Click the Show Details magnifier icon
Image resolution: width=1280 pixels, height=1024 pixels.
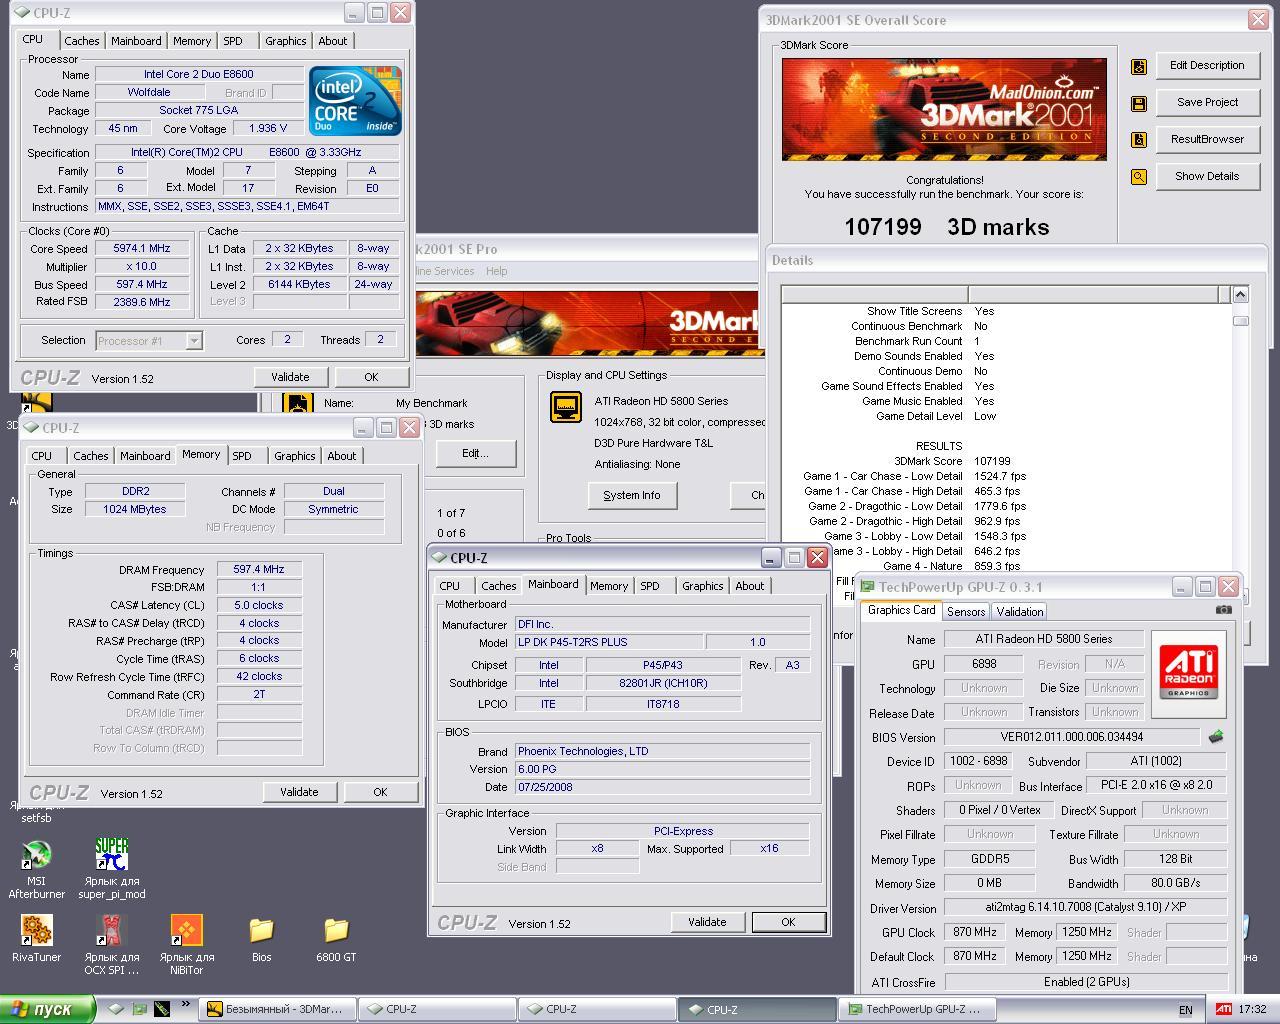pos(1139,177)
